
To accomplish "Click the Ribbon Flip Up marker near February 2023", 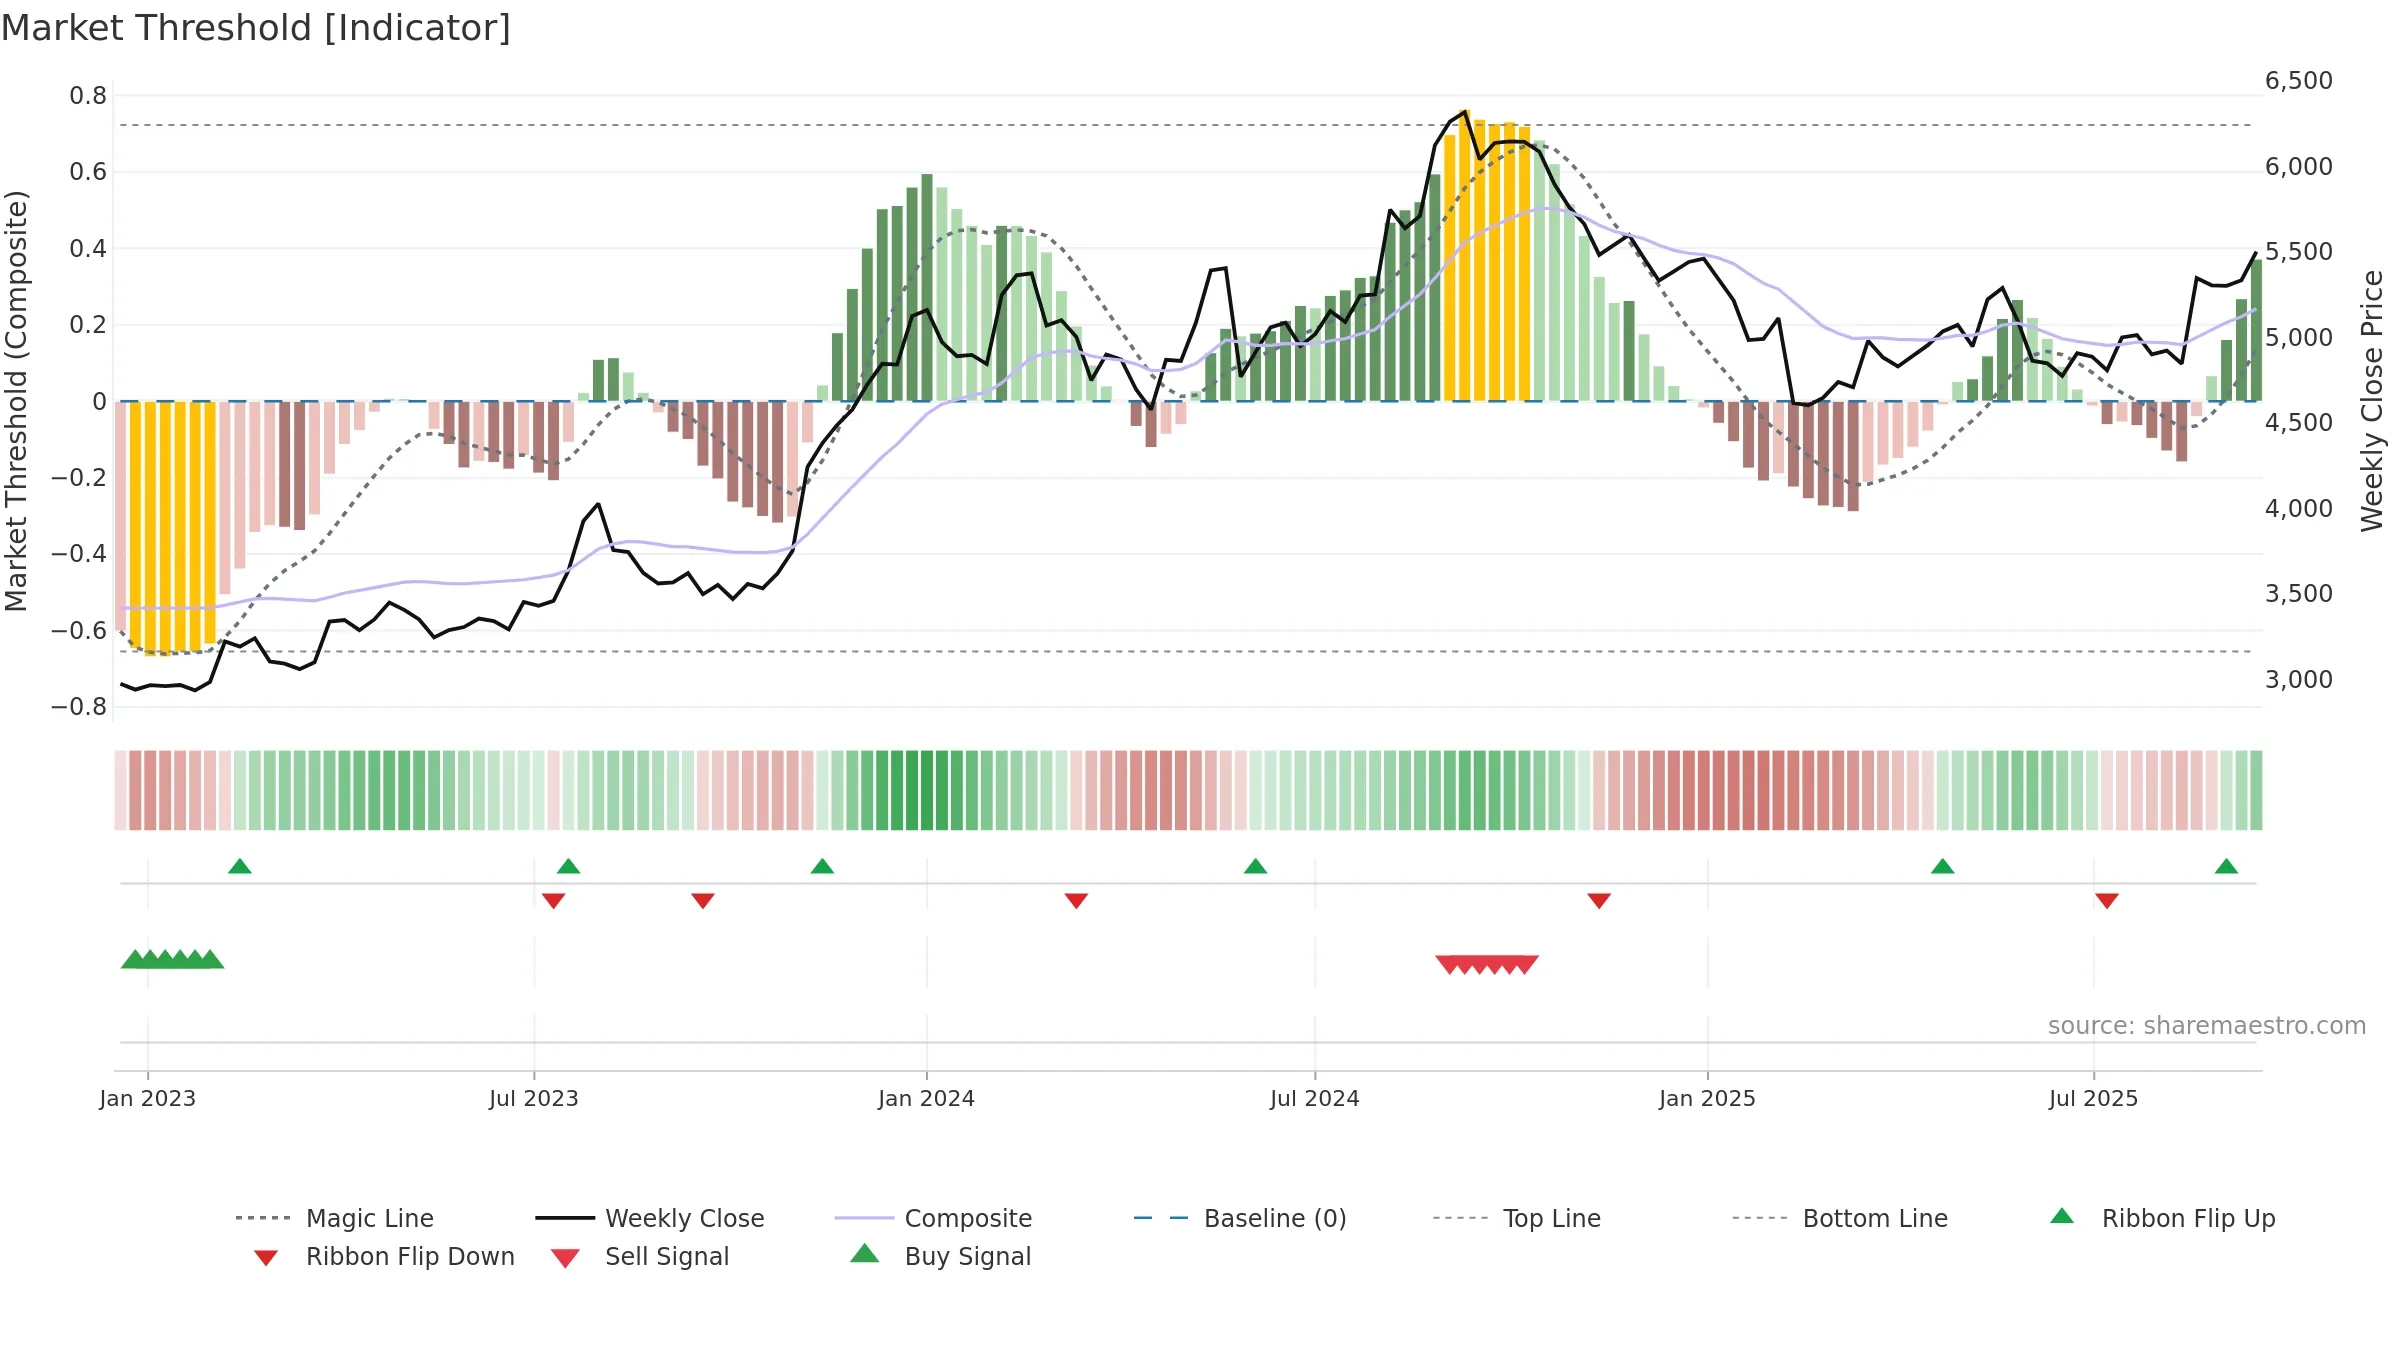I will (240, 866).
